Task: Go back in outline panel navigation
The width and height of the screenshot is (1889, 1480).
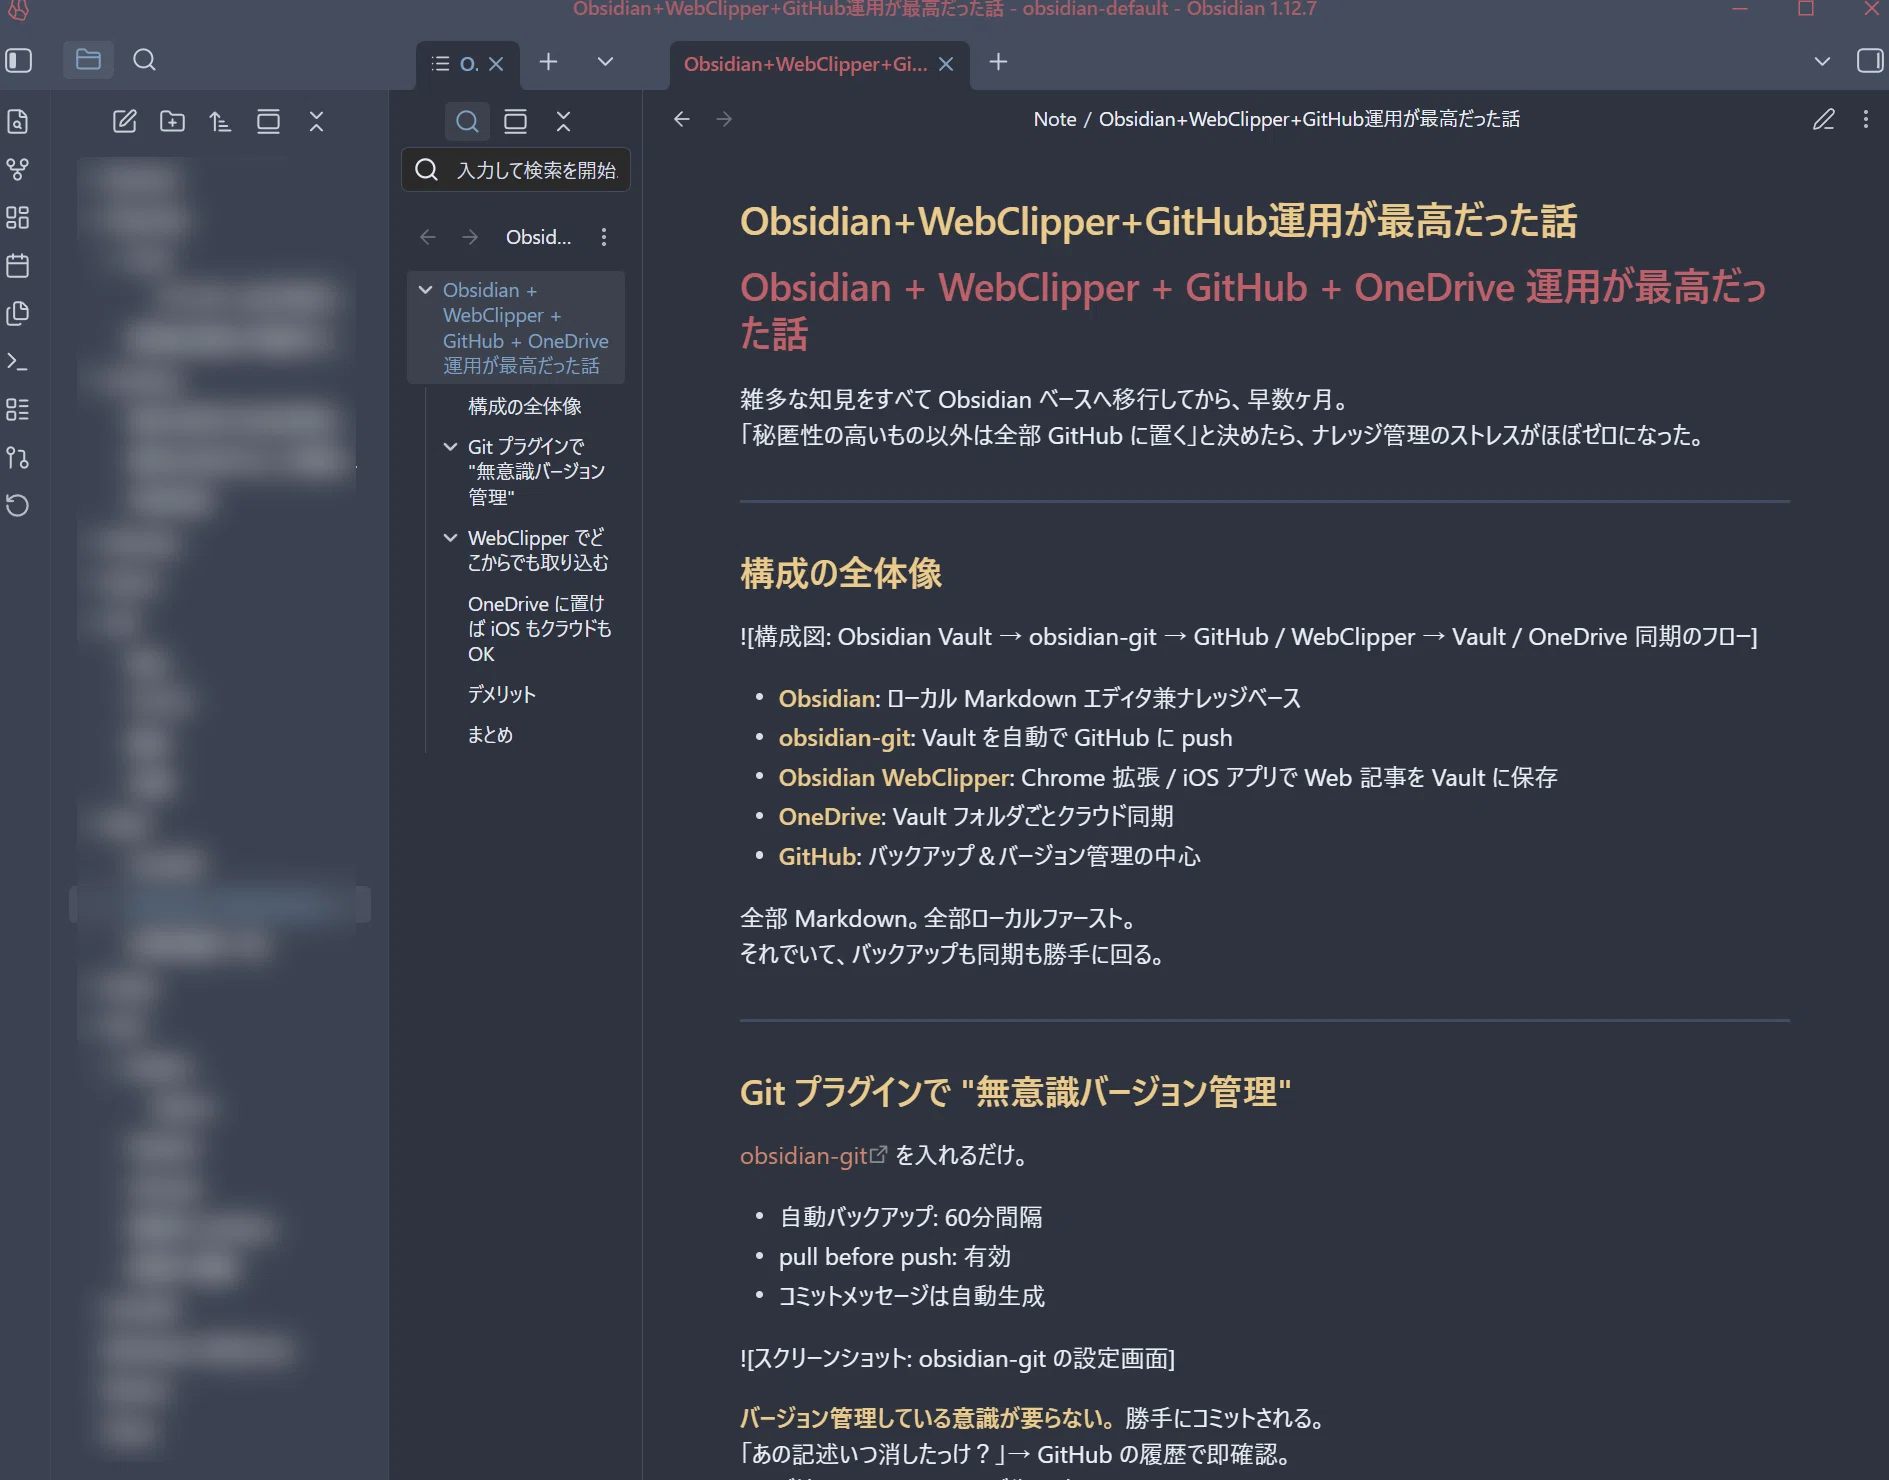Action: [x=428, y=237]
